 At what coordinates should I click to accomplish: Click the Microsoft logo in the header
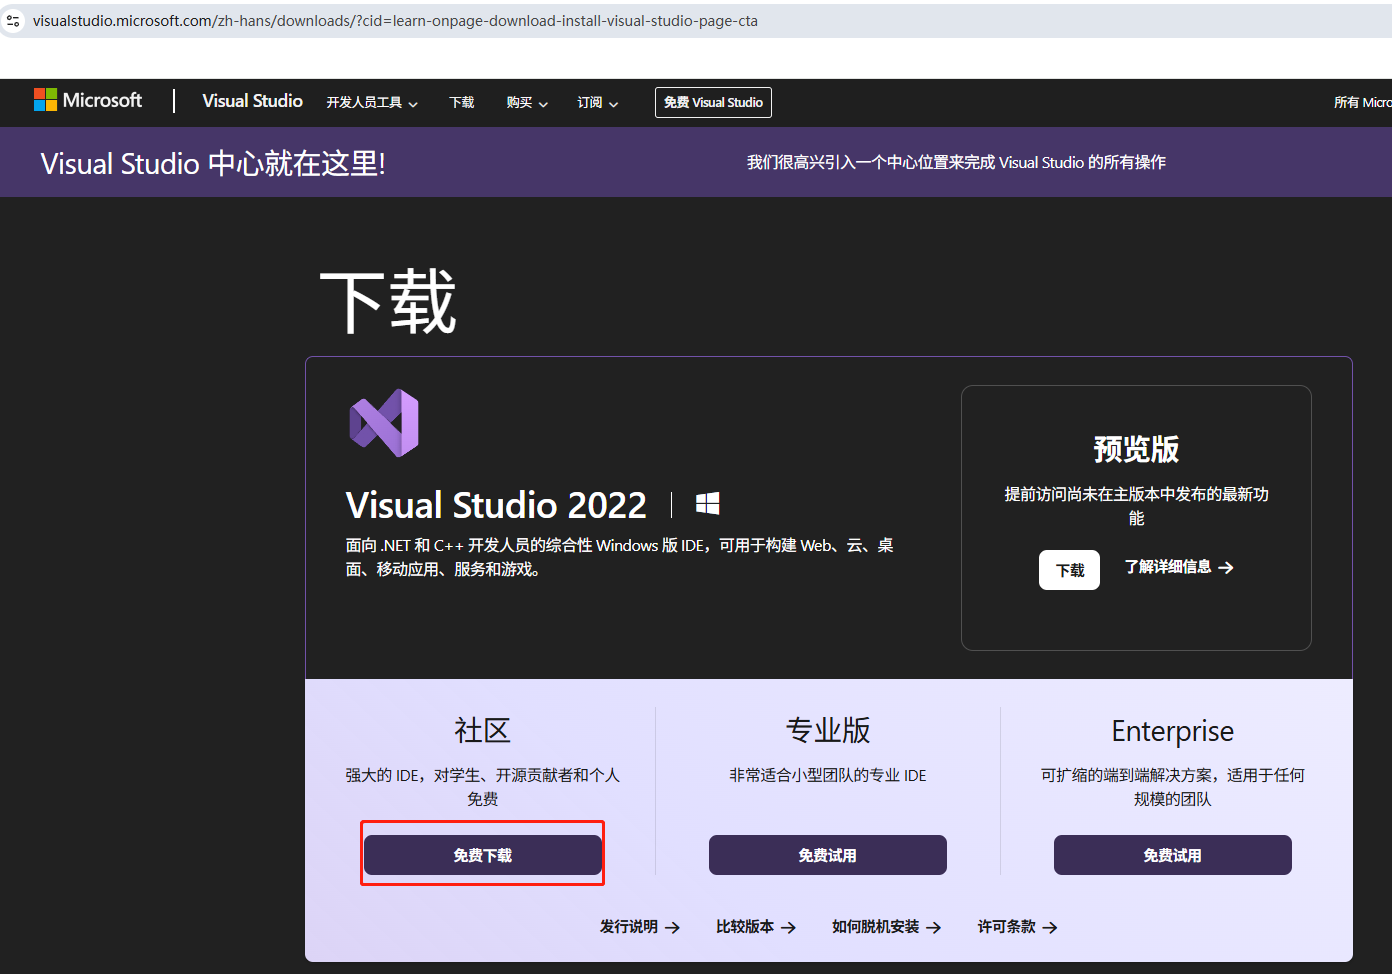click(88, 100)
